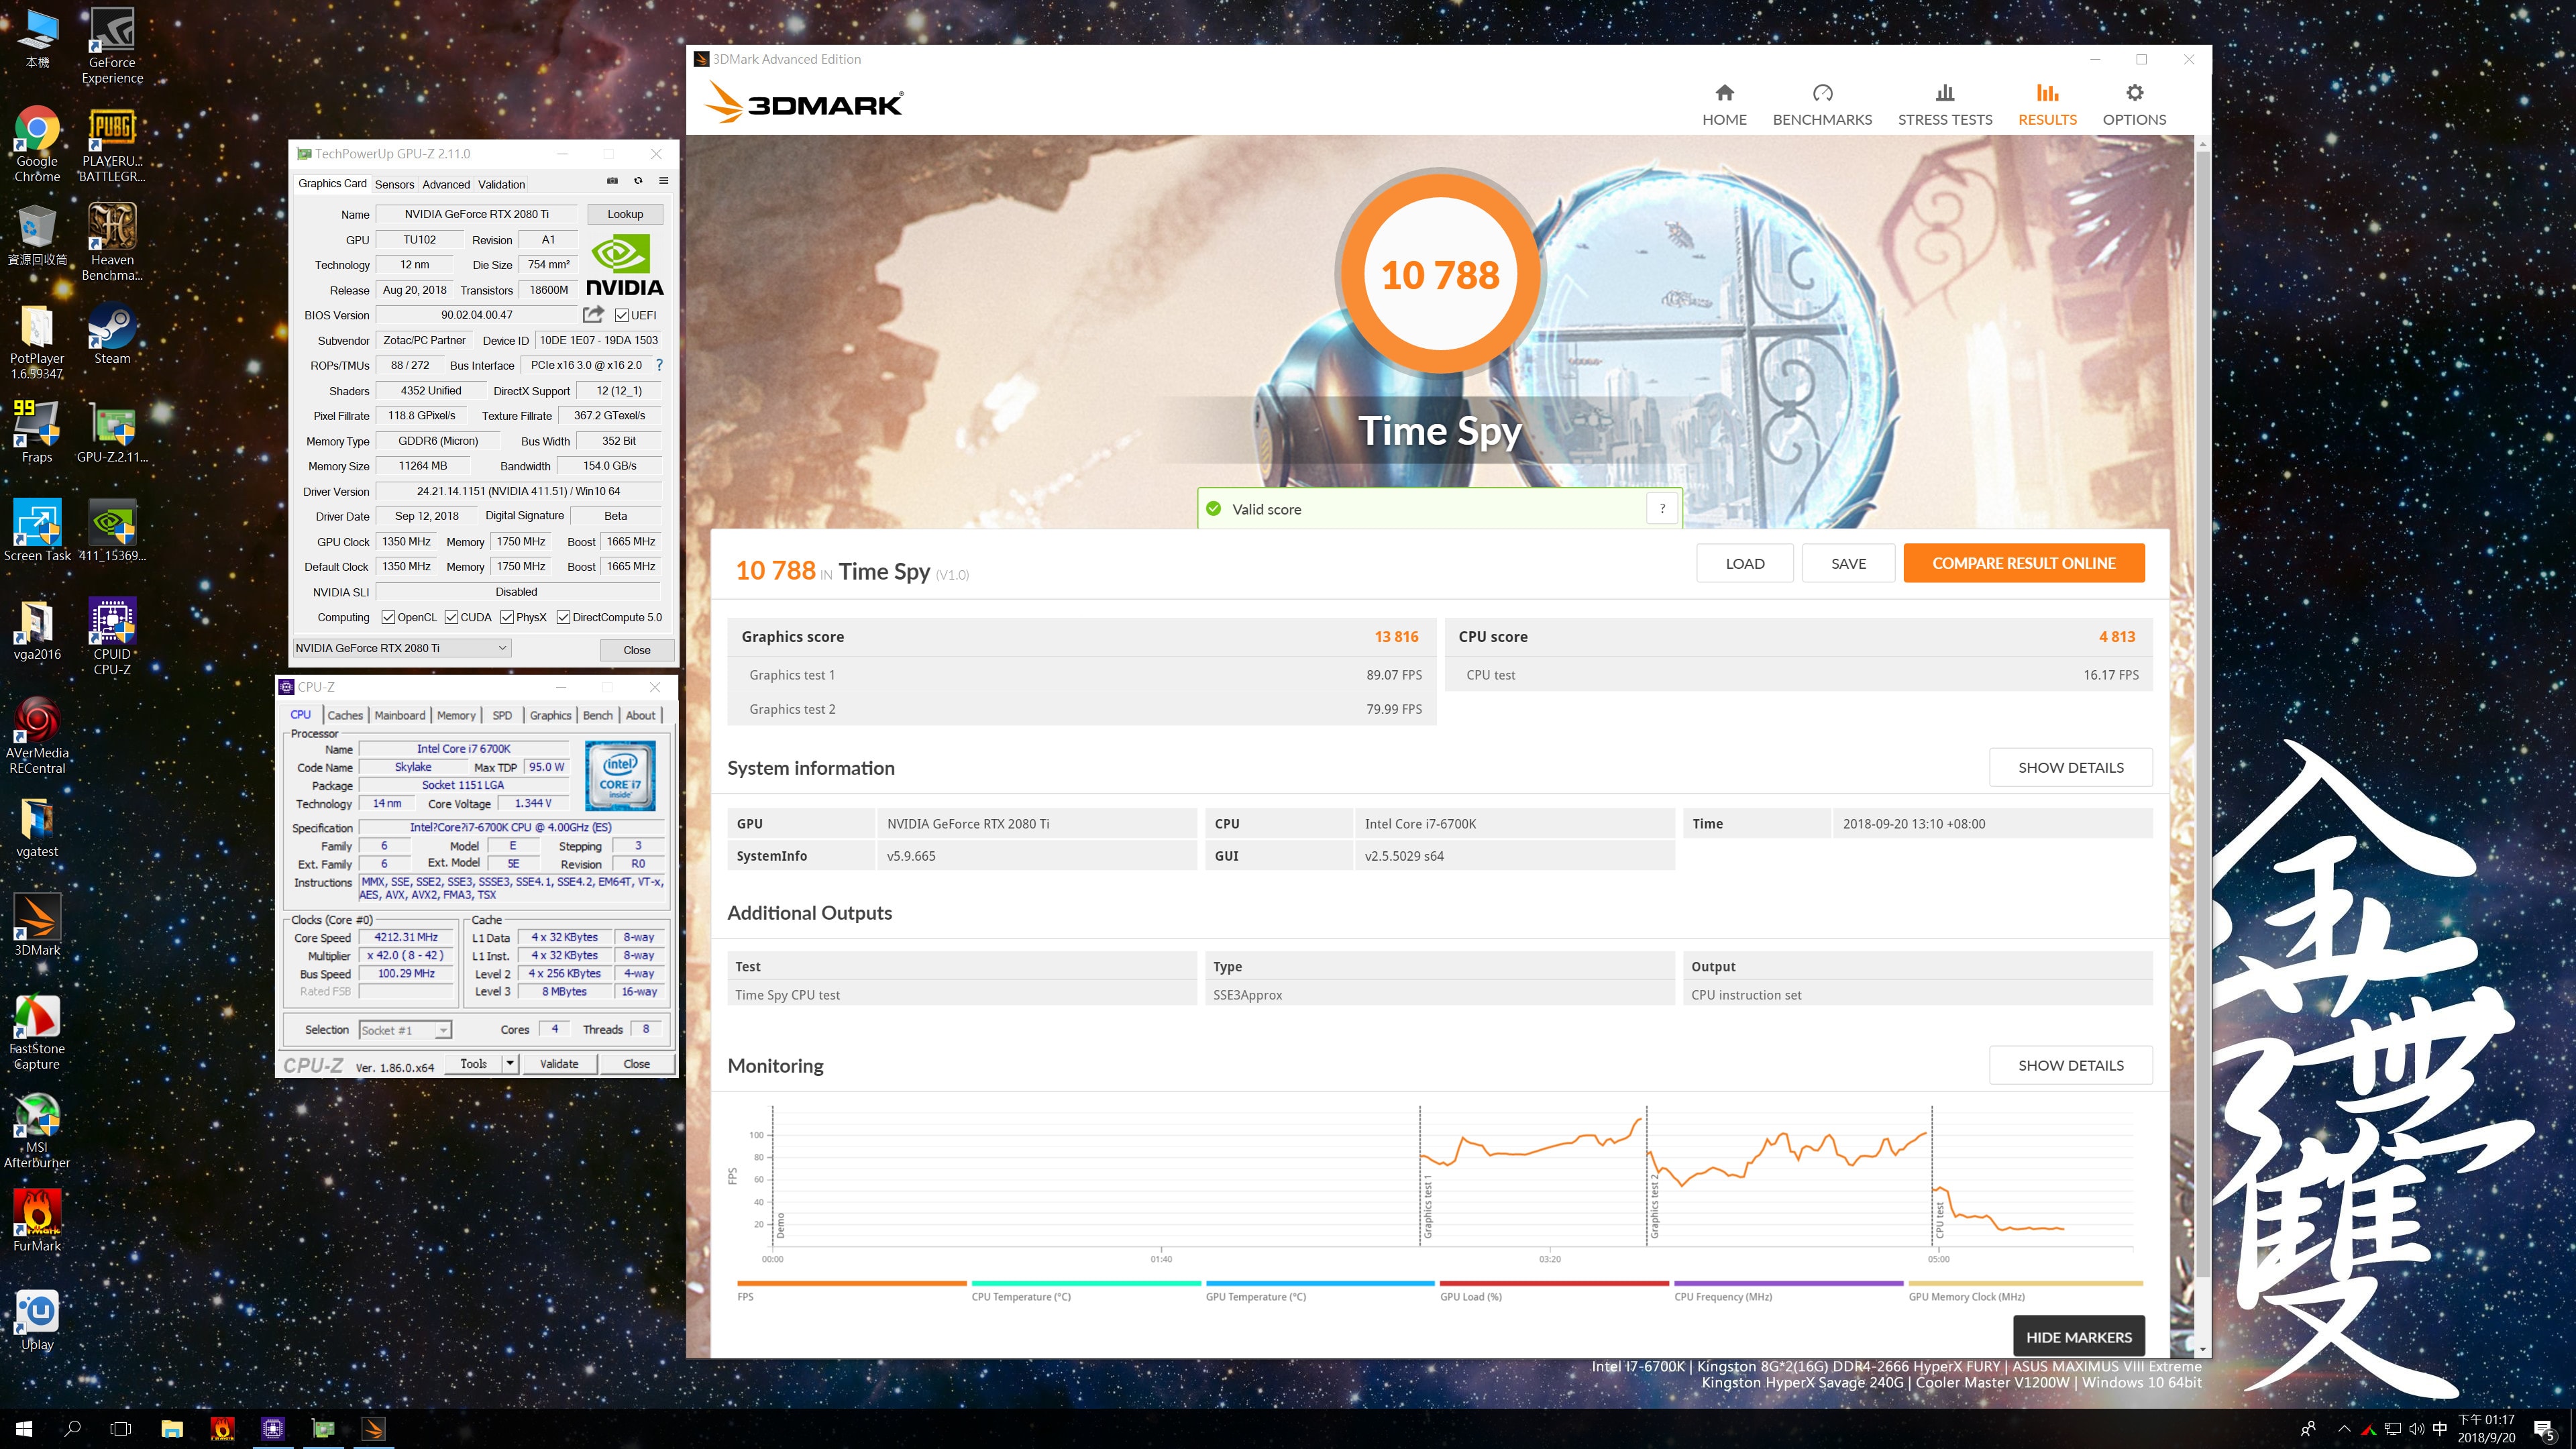Open the AVerMedia RECentral desktop icon
This screenshot has width=2576, height=1449.
(37, 736)
